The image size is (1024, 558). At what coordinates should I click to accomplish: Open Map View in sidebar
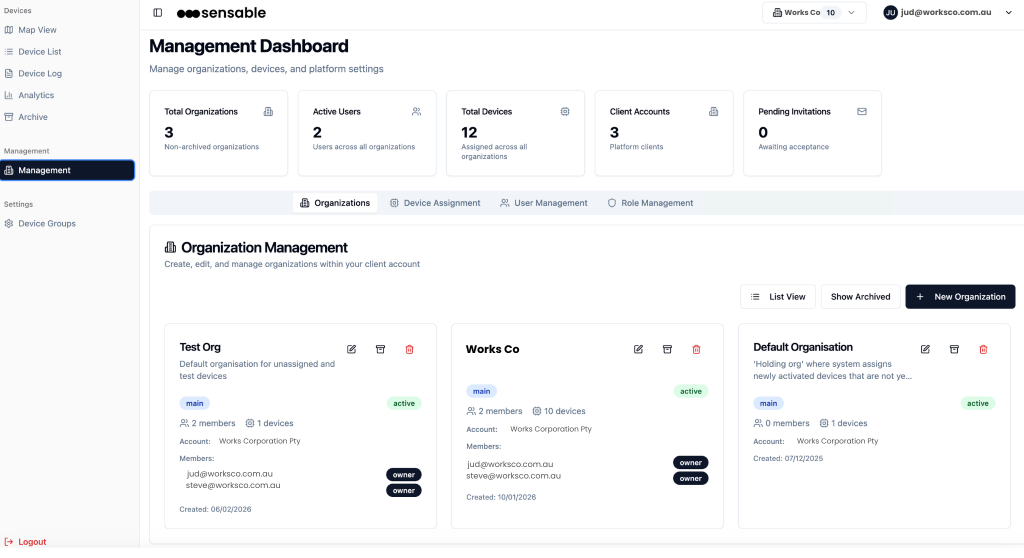point(37,30)
